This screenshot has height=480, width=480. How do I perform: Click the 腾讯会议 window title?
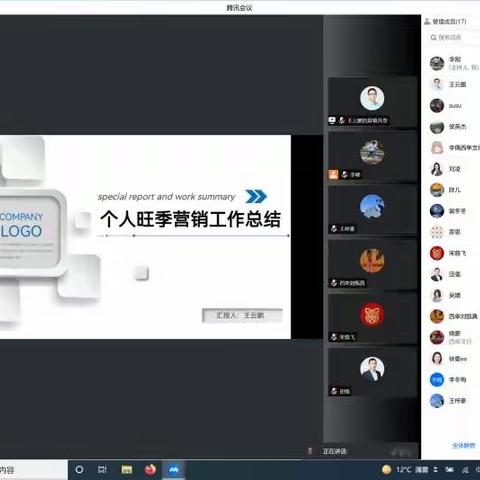point(239,8)
